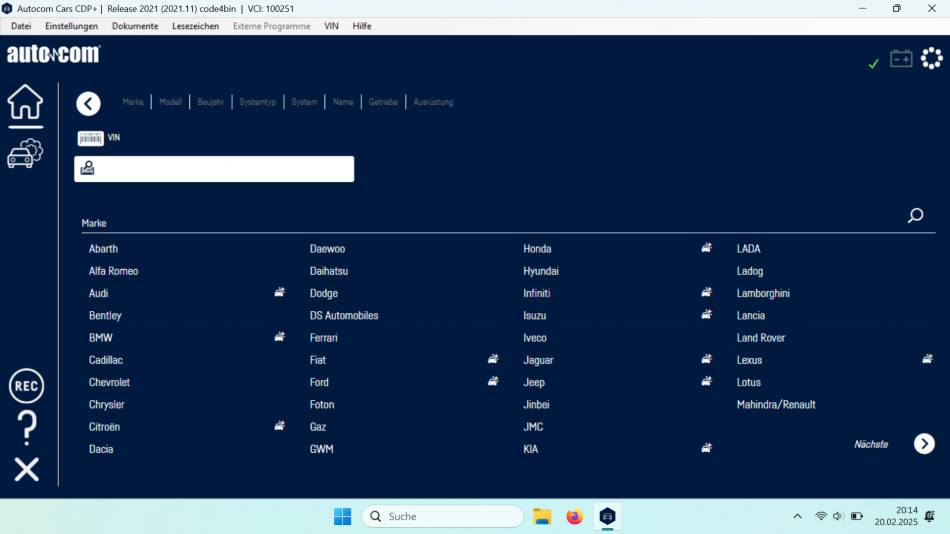Click the car icon next to Audi
950x534 pixels.
tap(279, 292)
